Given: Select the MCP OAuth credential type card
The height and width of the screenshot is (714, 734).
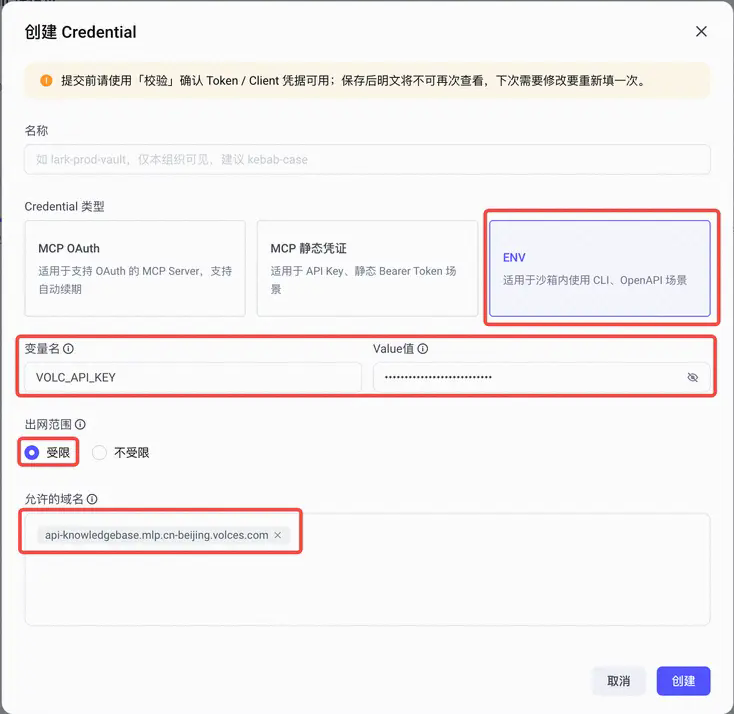Looking at the screenshot, I should pos(135,268).
